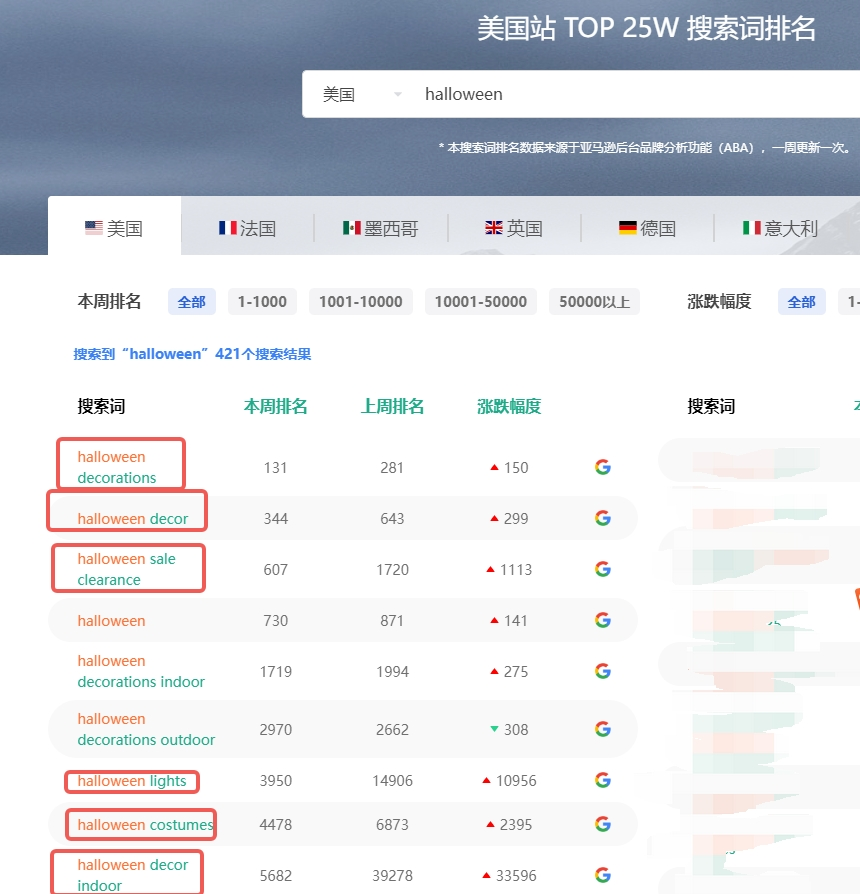Open the halloween costumes keyword link
Image resolution: width=860 pixels, height=894 pixels.
(x=145, y=825)
